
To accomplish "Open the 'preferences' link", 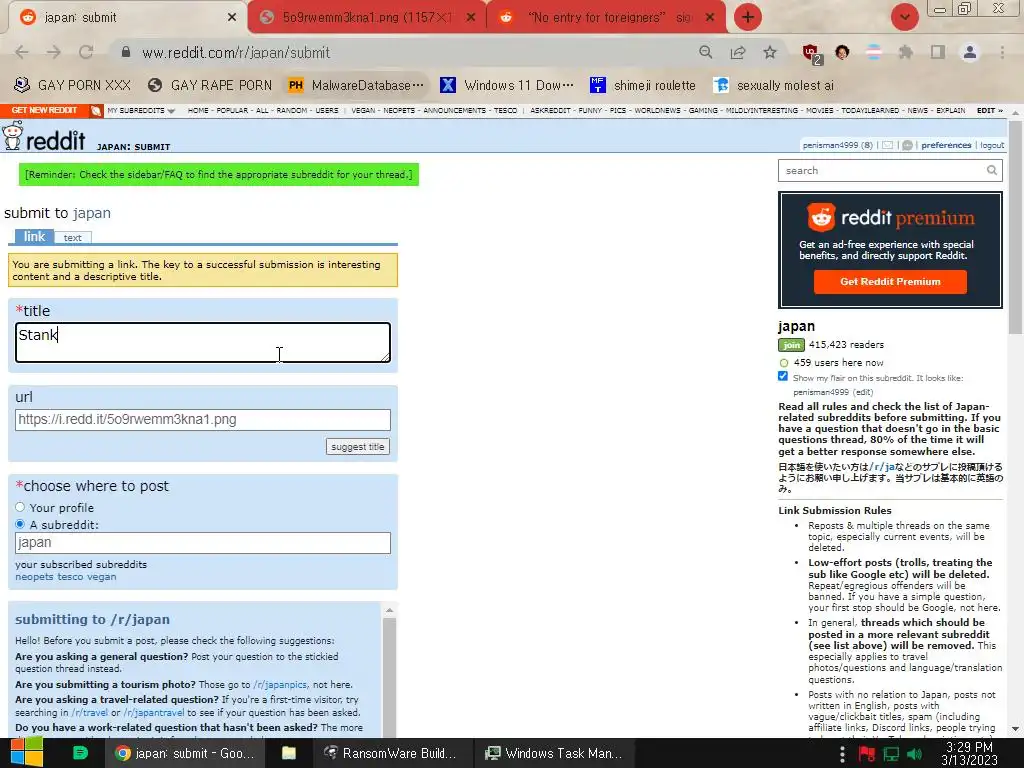I will 946,145.
